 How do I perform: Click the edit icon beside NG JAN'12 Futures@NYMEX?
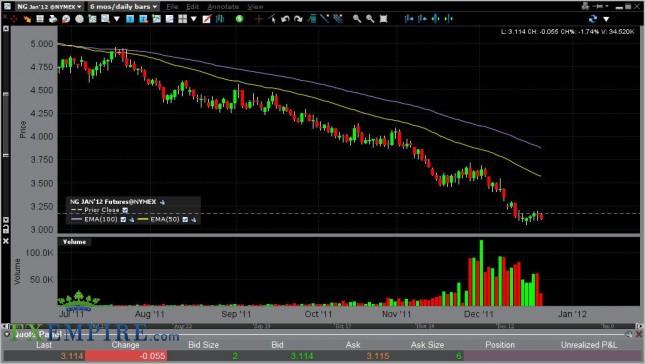[162, 202]
